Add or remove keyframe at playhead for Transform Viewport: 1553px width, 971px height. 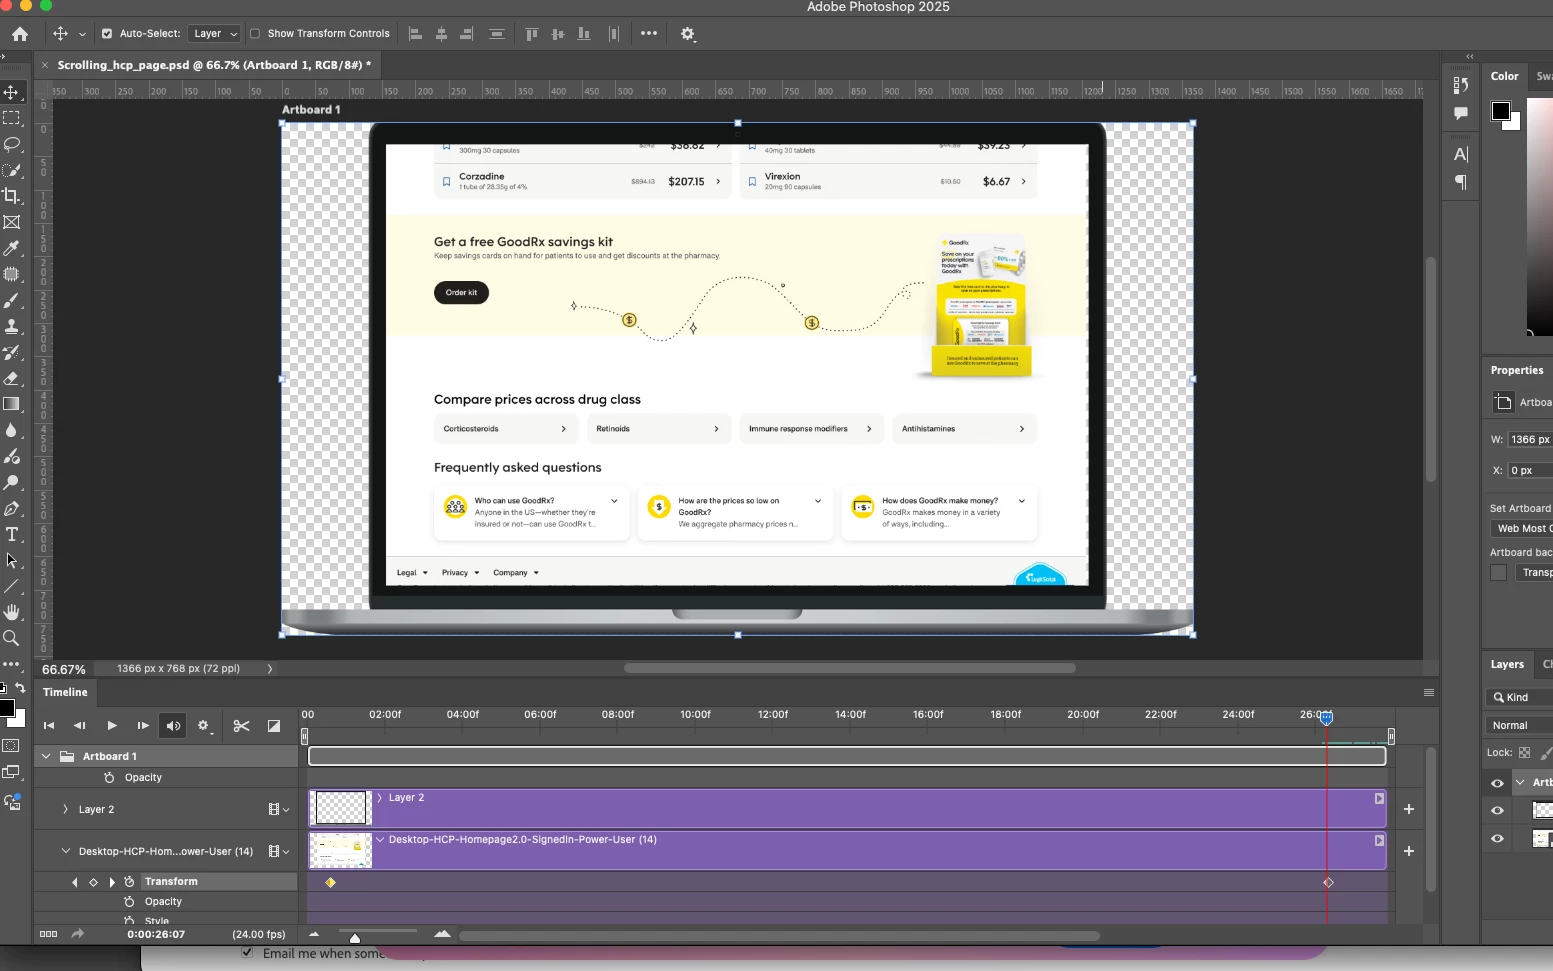93,882
